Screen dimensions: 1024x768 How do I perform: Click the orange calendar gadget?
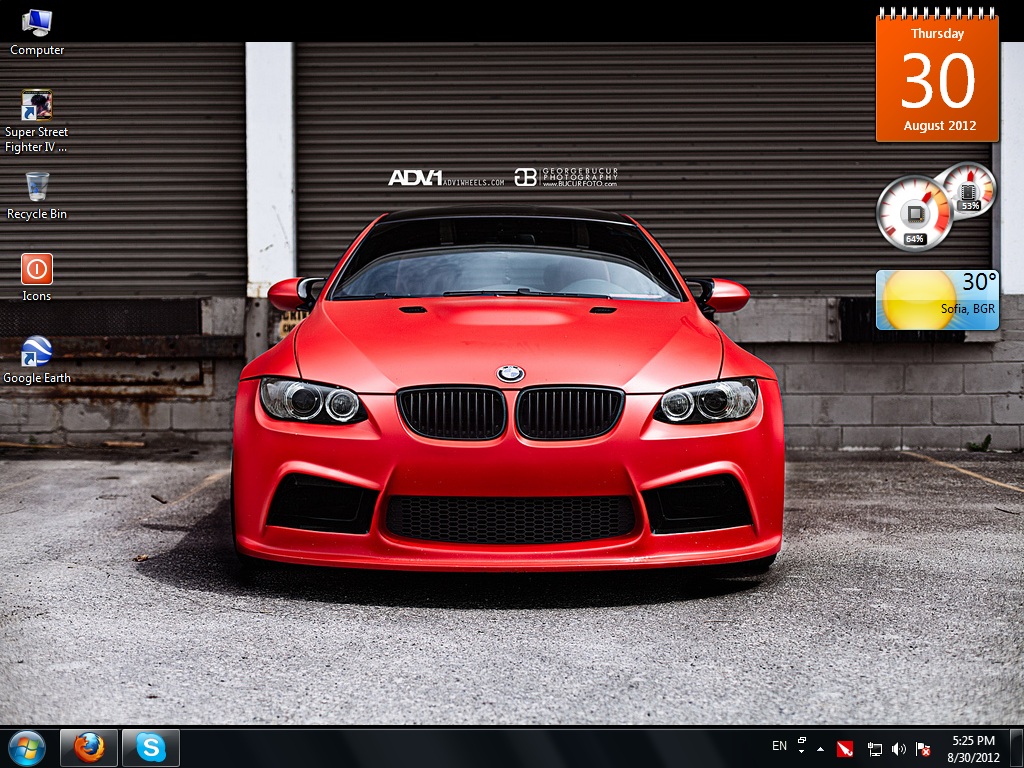[937, 75]
